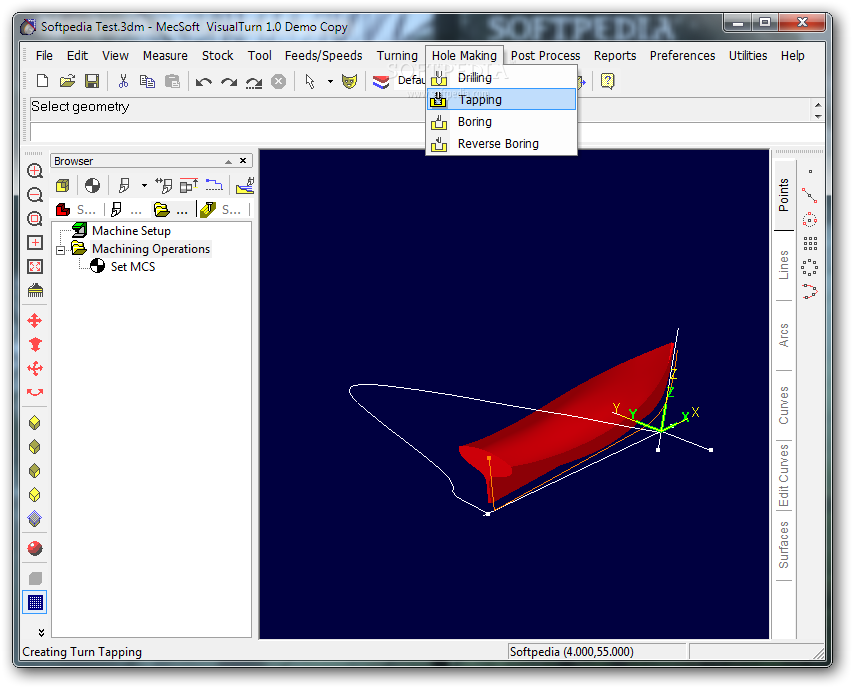Collapse the Machining Operations tree node
The image size is (853, 688).
pyautogui.click(x=60, y=250)
